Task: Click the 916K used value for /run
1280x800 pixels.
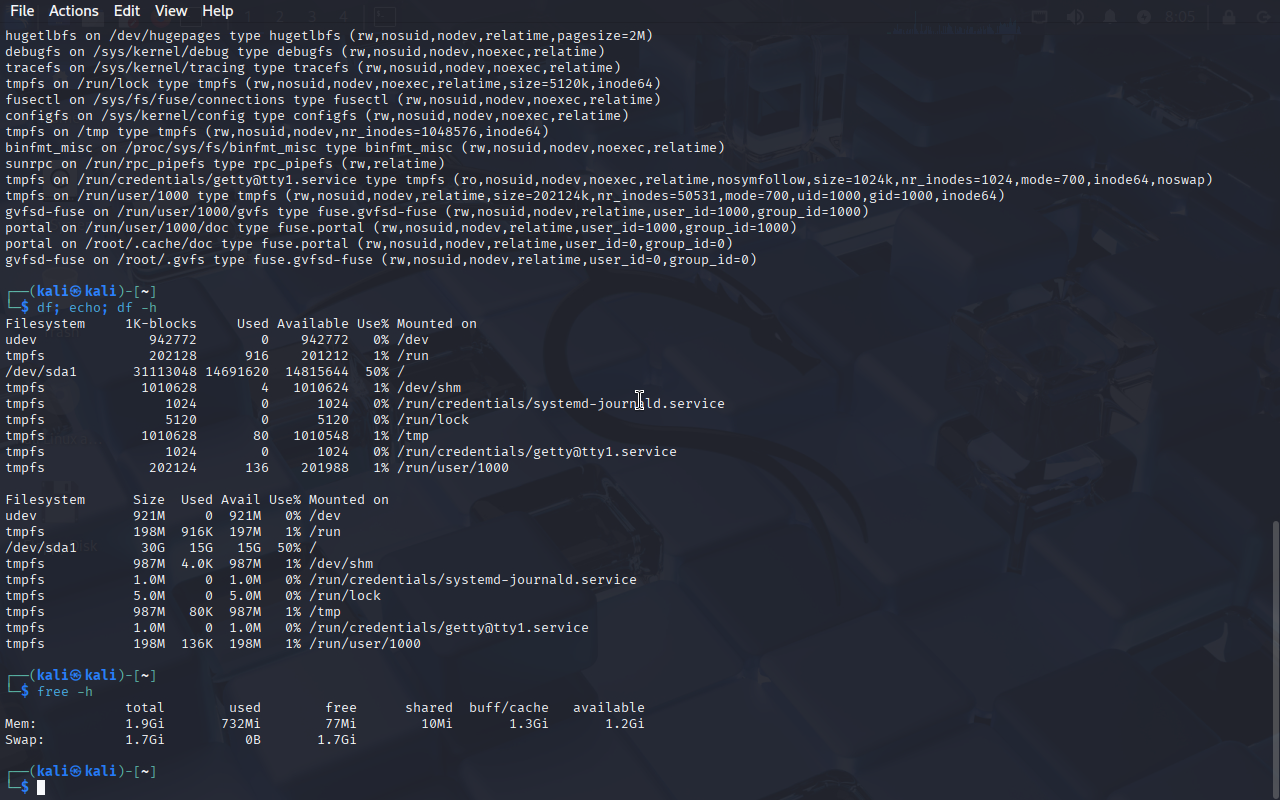Action: (x=197, y=531)
